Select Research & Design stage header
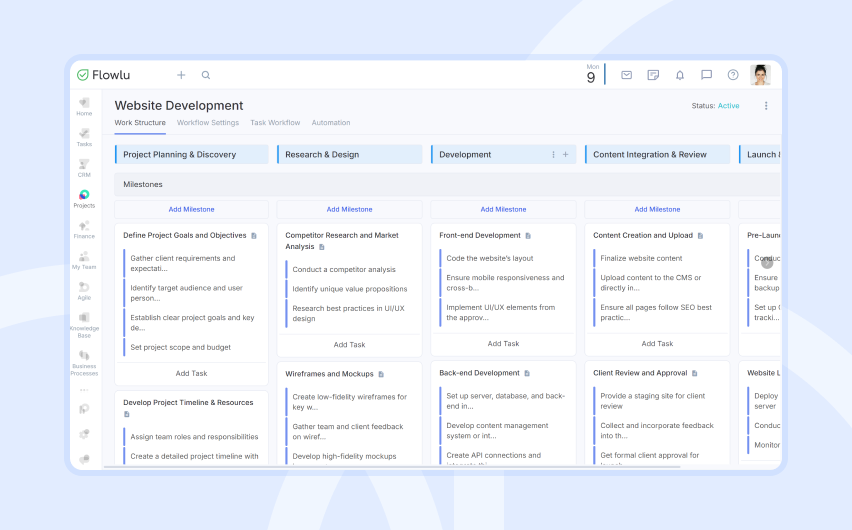This screenshot has height=530, width=852. (x=349, y=154)
